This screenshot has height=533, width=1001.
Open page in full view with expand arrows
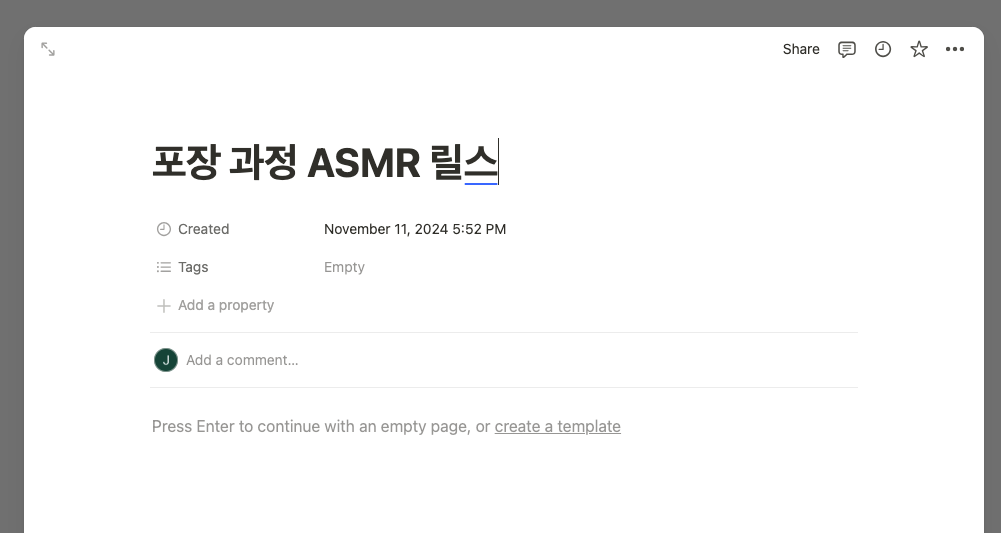[48, 49]
